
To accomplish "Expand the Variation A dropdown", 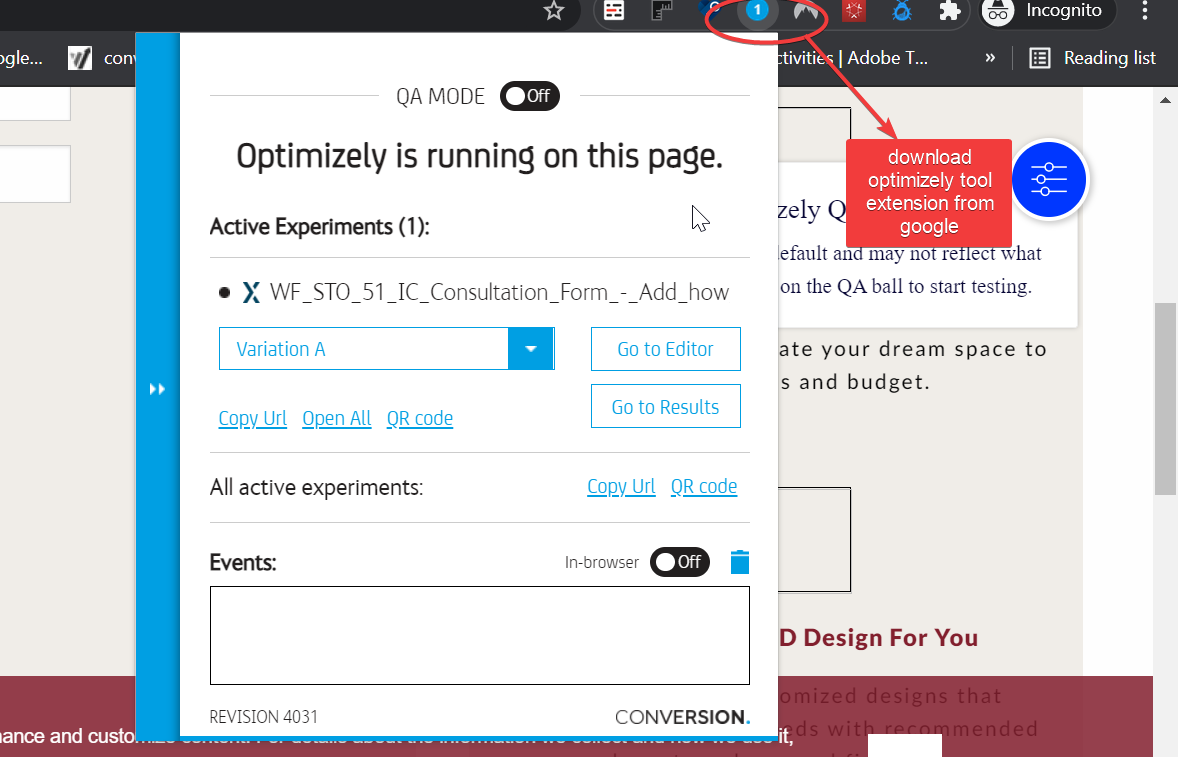I will pyautogui.click(x=531, y=349).
